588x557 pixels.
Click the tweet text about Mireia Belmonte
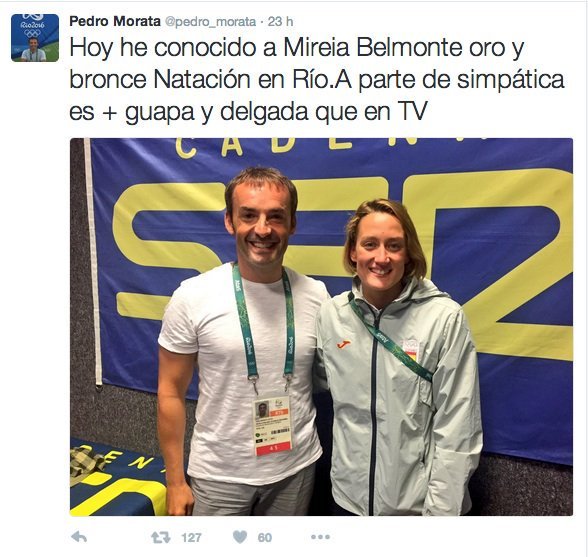coord(317,80)
